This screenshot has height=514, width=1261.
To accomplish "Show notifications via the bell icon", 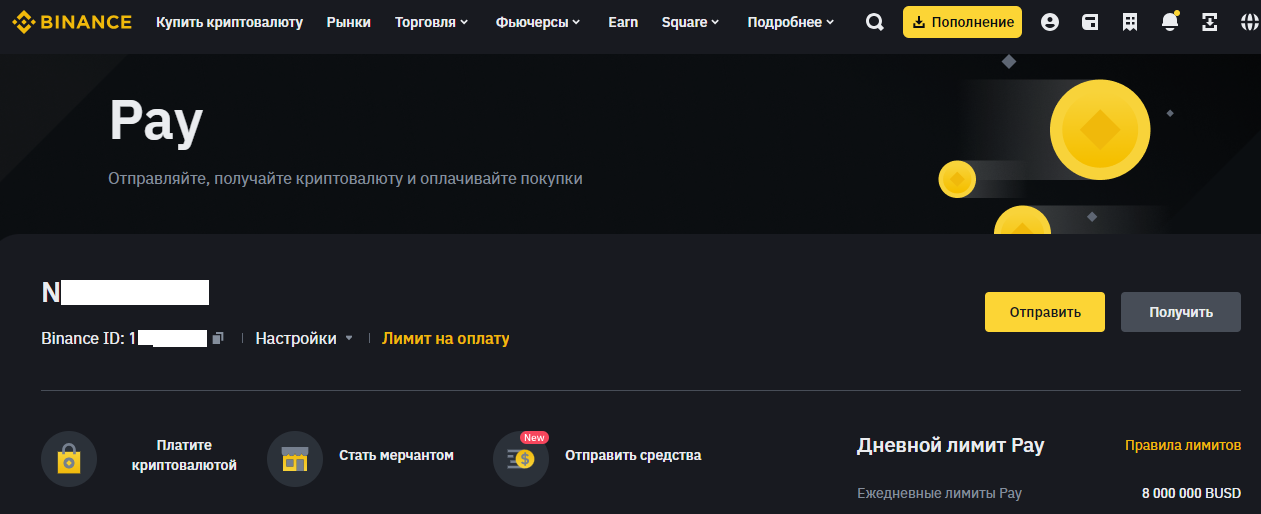I will coord(1170,22).
